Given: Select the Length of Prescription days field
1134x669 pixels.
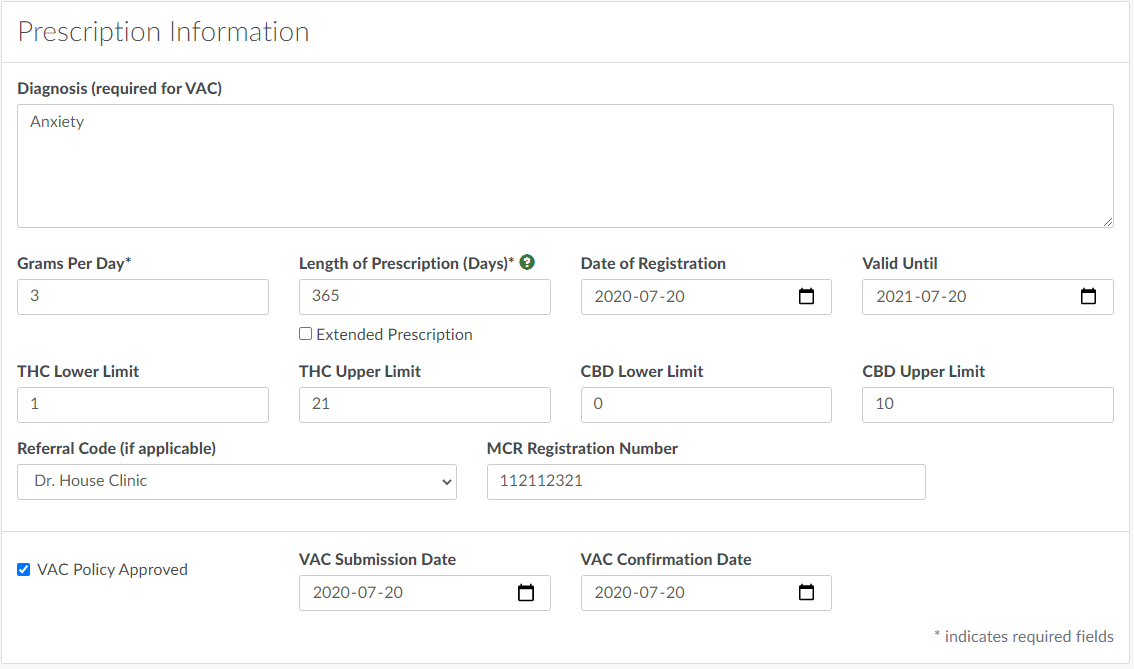Looking at the screenshot, I should tap(424, 297).
